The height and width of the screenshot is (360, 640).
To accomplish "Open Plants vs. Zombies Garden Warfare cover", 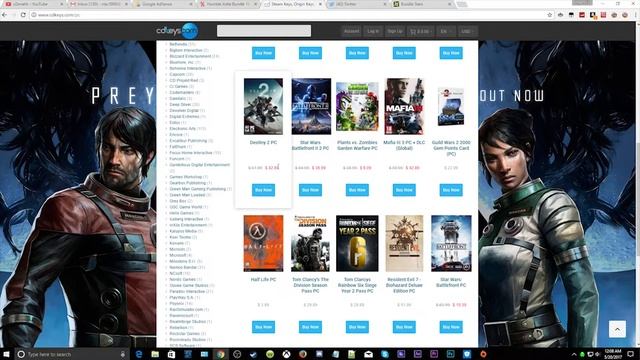I will (x=357, y=107).
